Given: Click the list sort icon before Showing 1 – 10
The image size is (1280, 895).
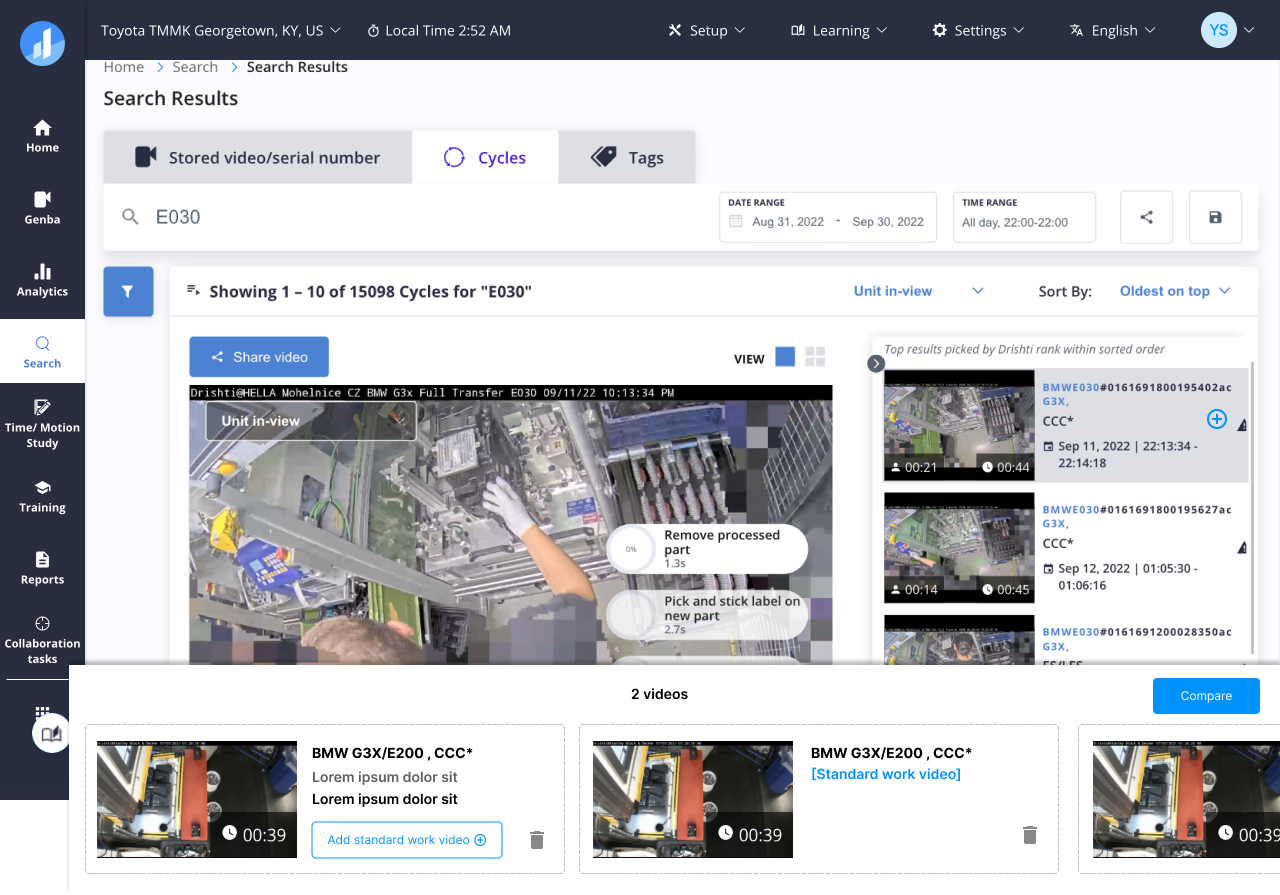Looking at the screenshot, I should coord(194,291).
